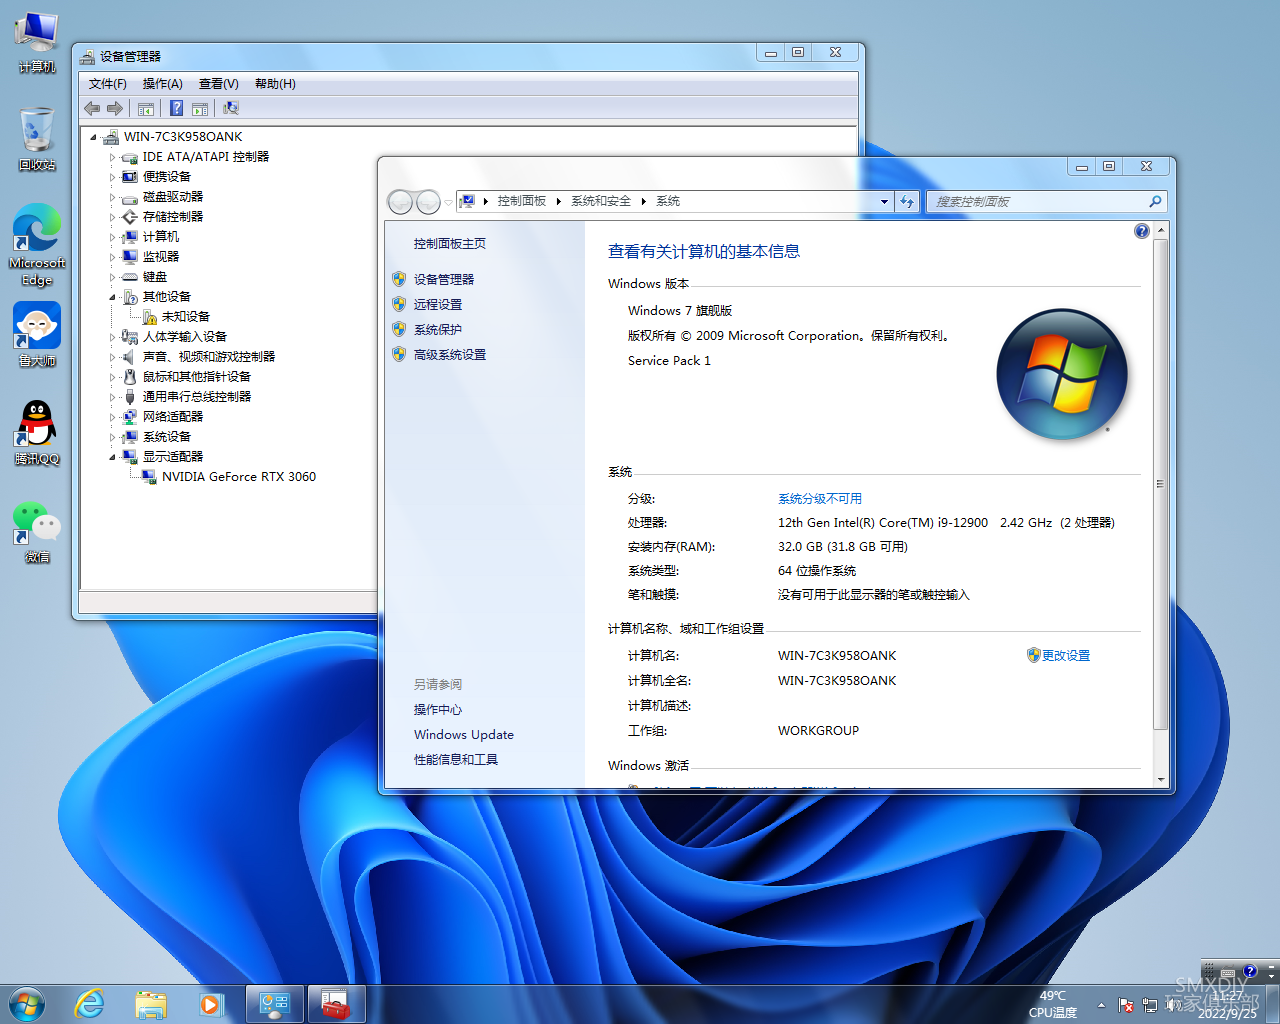1280x1024 pixels.
Task: Open the blue help icon in System window
Action: (x=1141, y=231)
